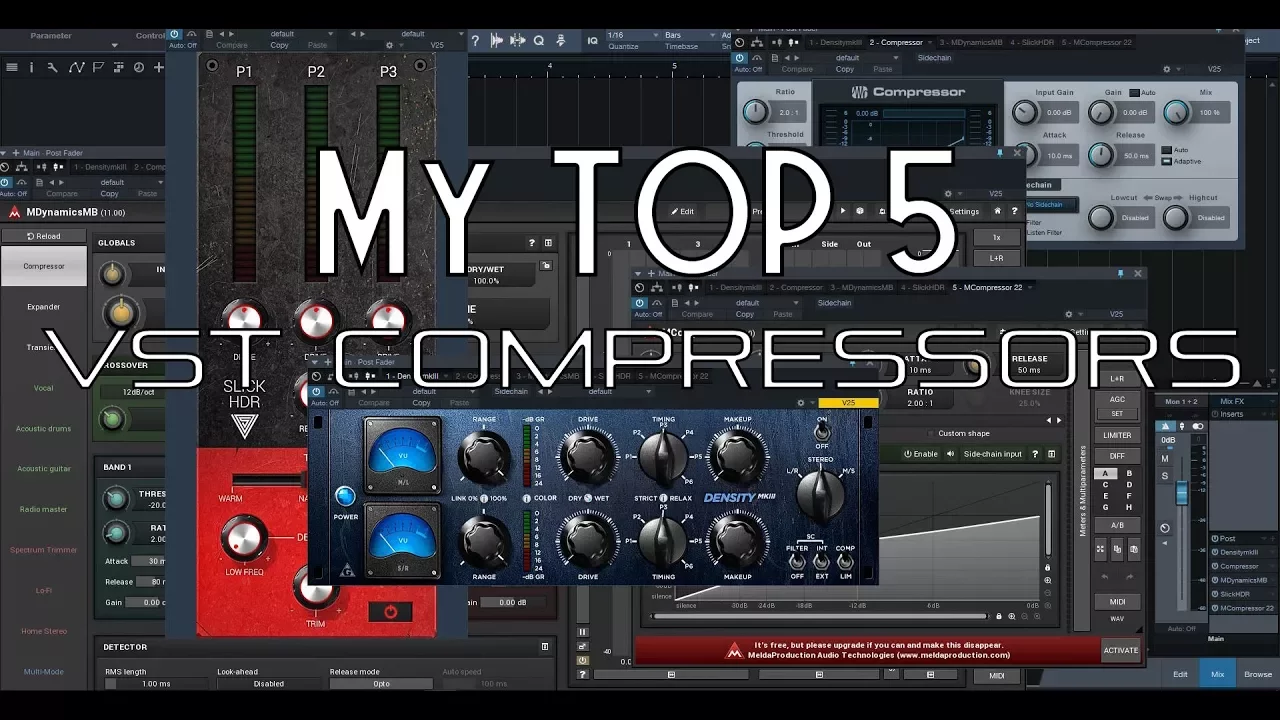Image resolution: width=1280 pixels, height=720 pixels.
Task: Click the LIMITER button
Action: click(x=1117, y=435)
